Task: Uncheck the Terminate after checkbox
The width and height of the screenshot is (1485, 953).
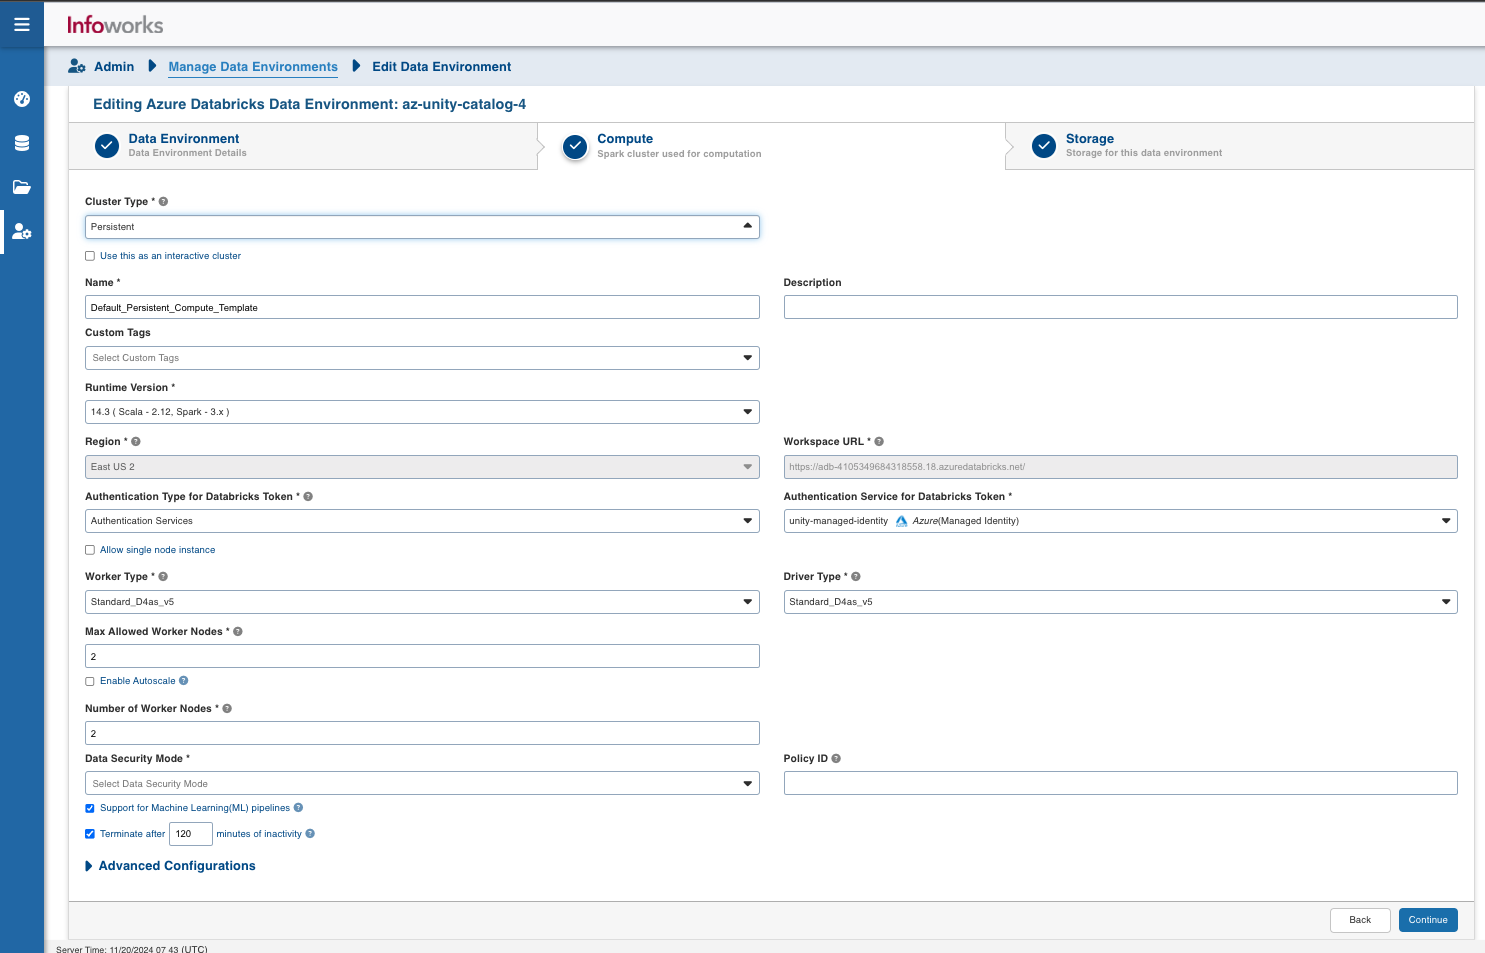Action: click(90, 834)
